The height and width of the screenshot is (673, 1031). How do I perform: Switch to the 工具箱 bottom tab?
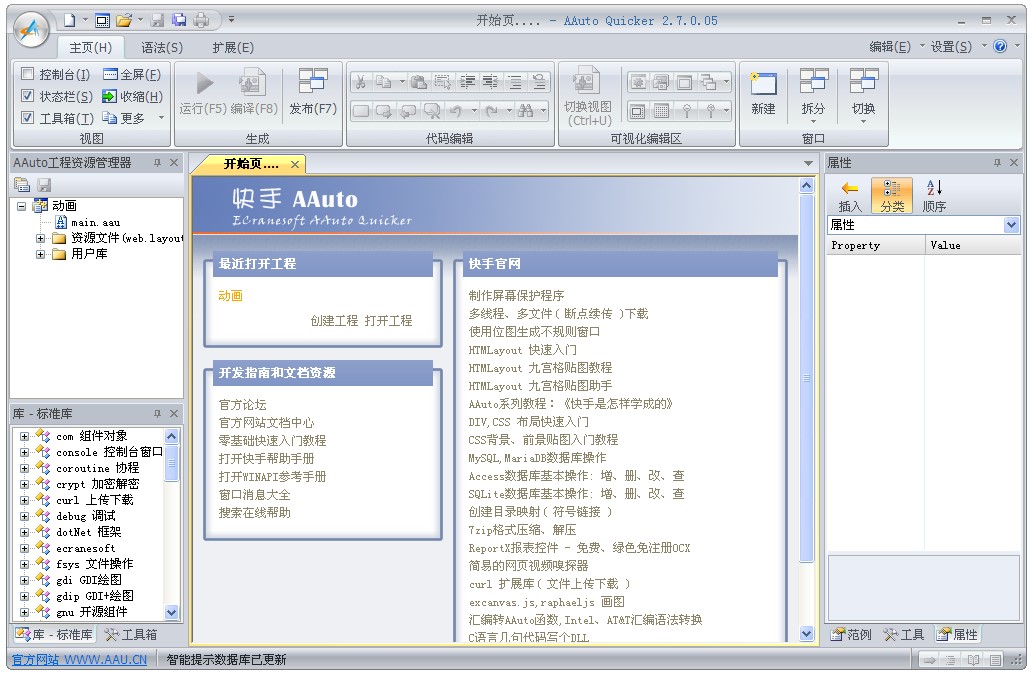pyautogui.click(x=131, y=634)
